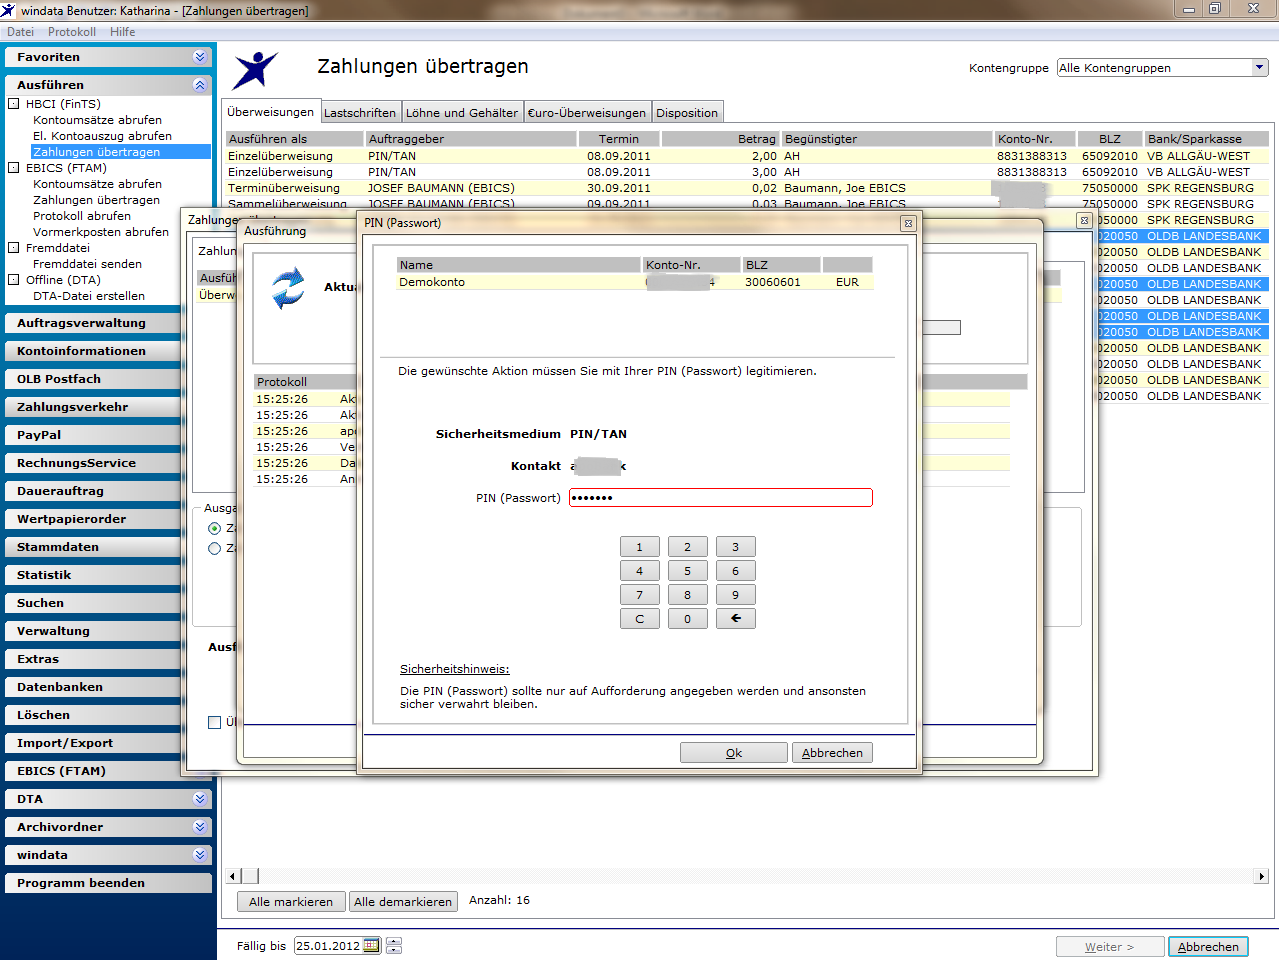Click the left arrow of the horizontal scrollbar
This screenshot has height=960, width=1279.
pos(233,876)
